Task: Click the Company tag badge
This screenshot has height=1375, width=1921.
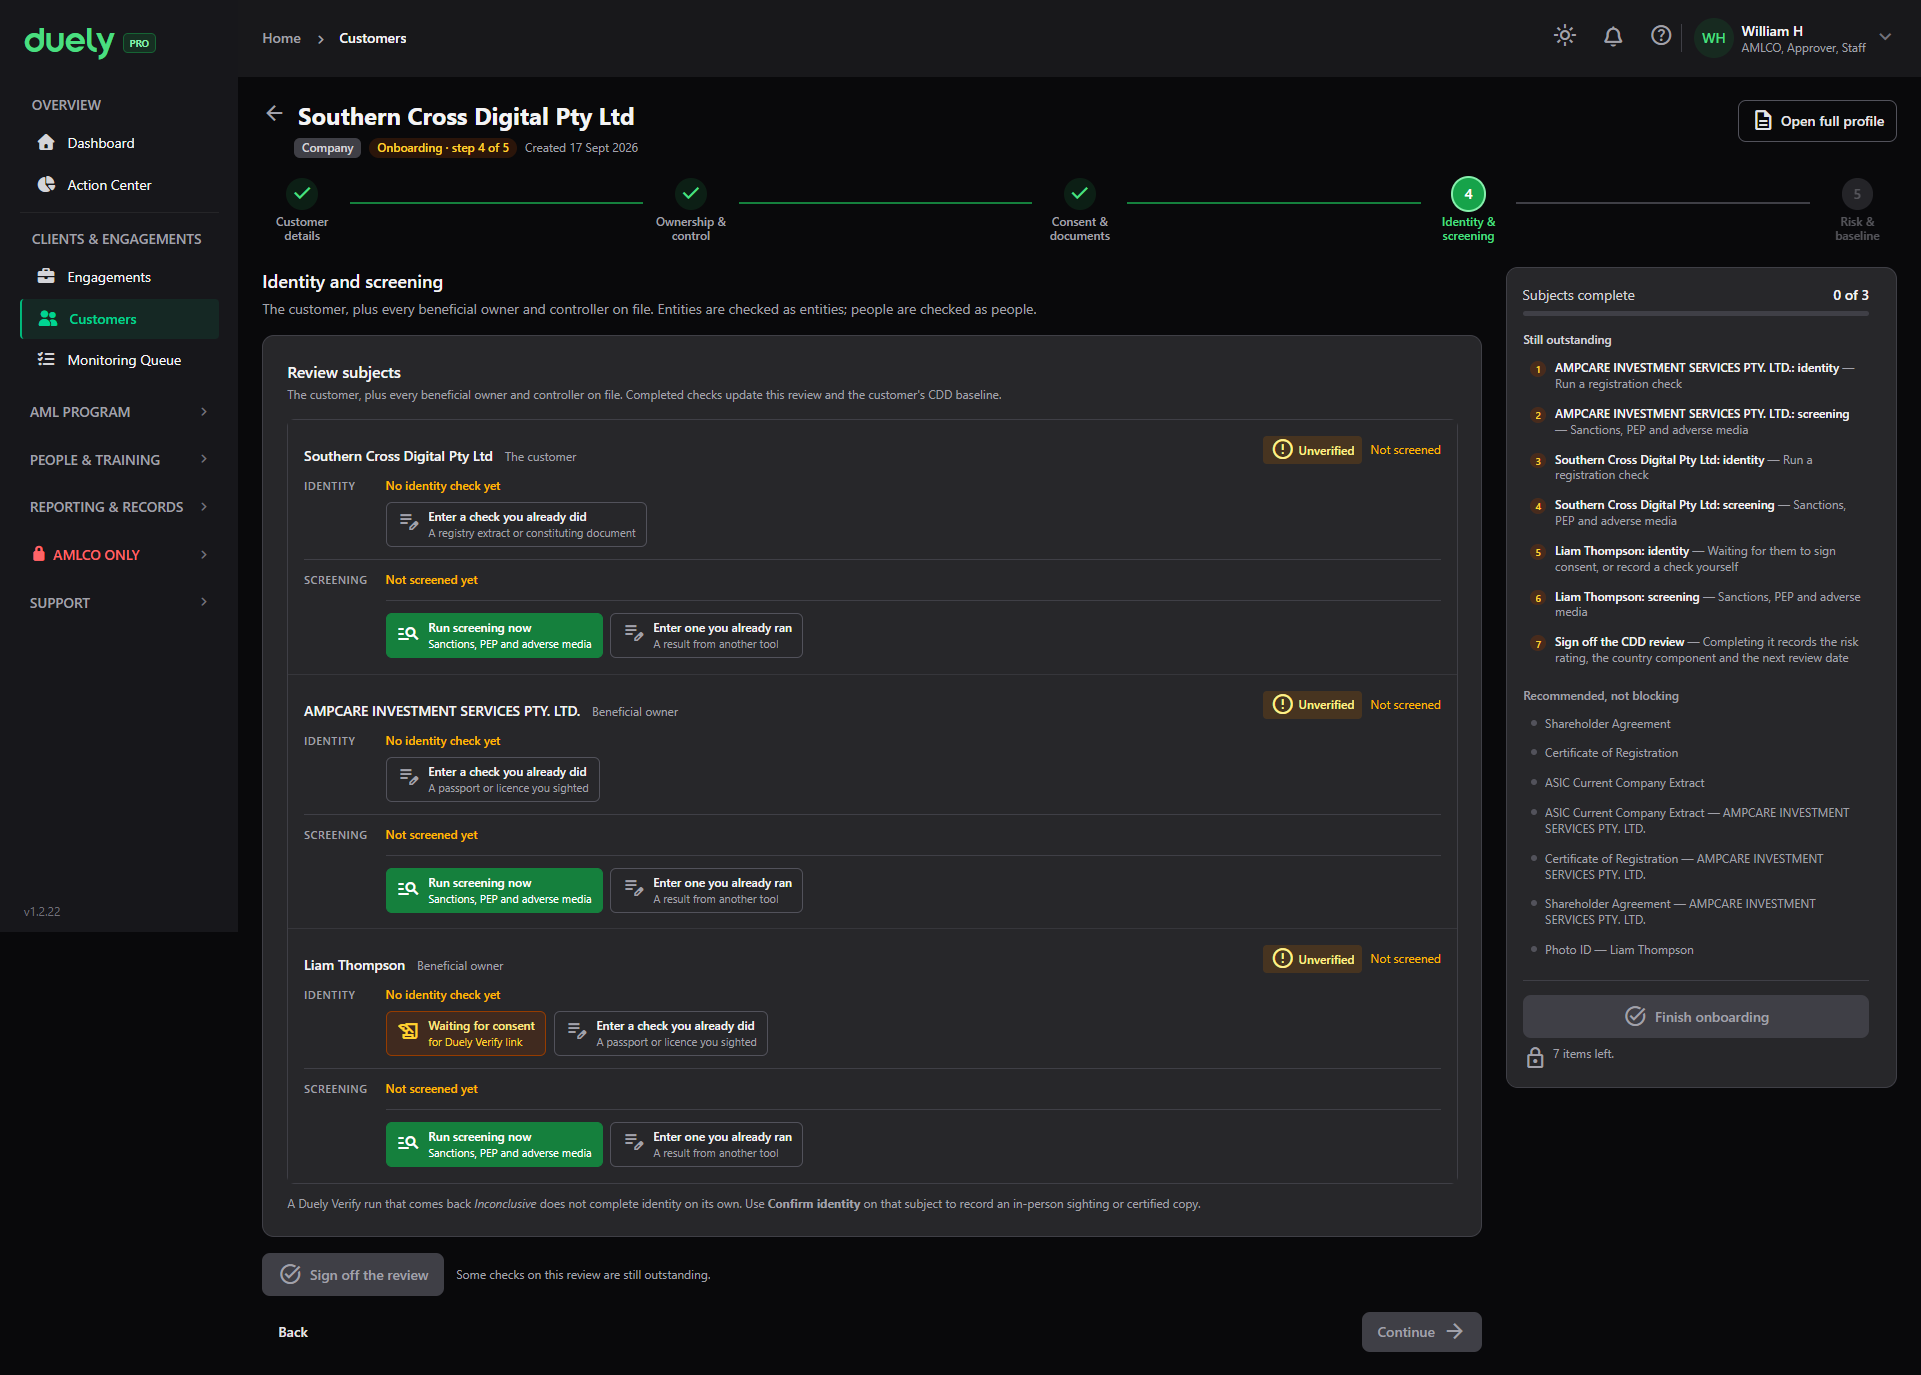Action: [327, 148]
